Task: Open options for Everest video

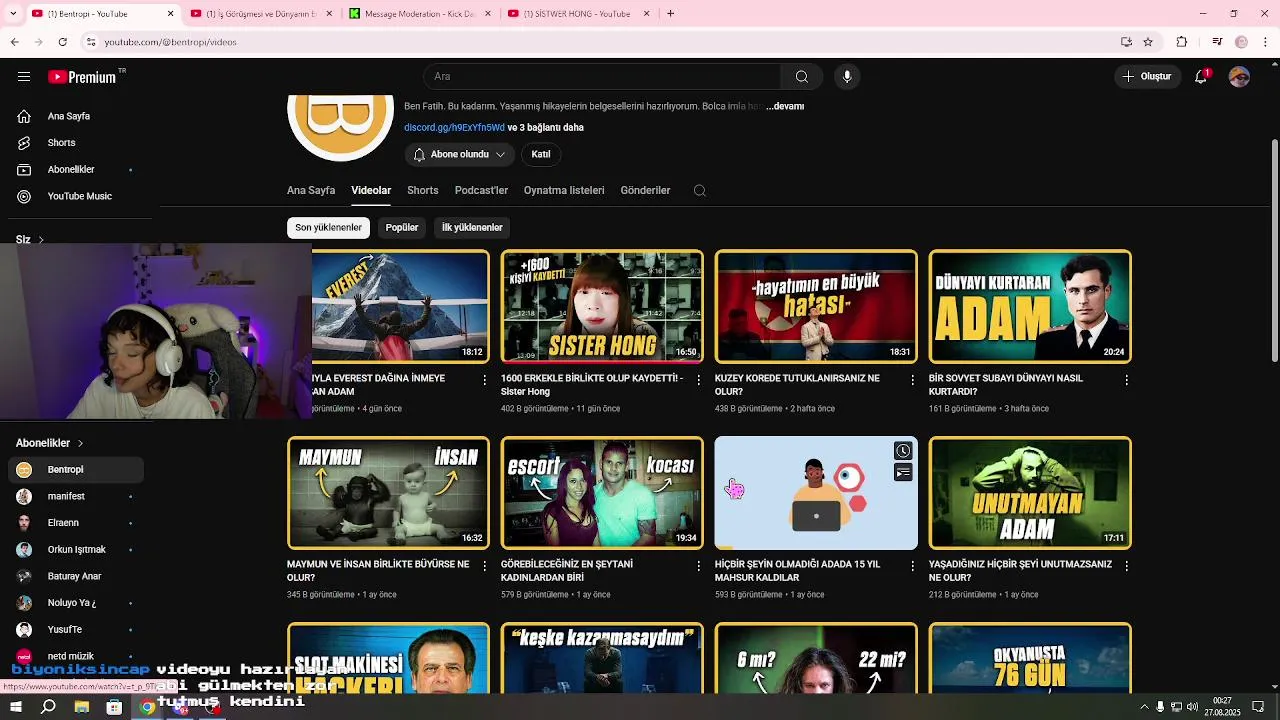Action: coord(485,380)
